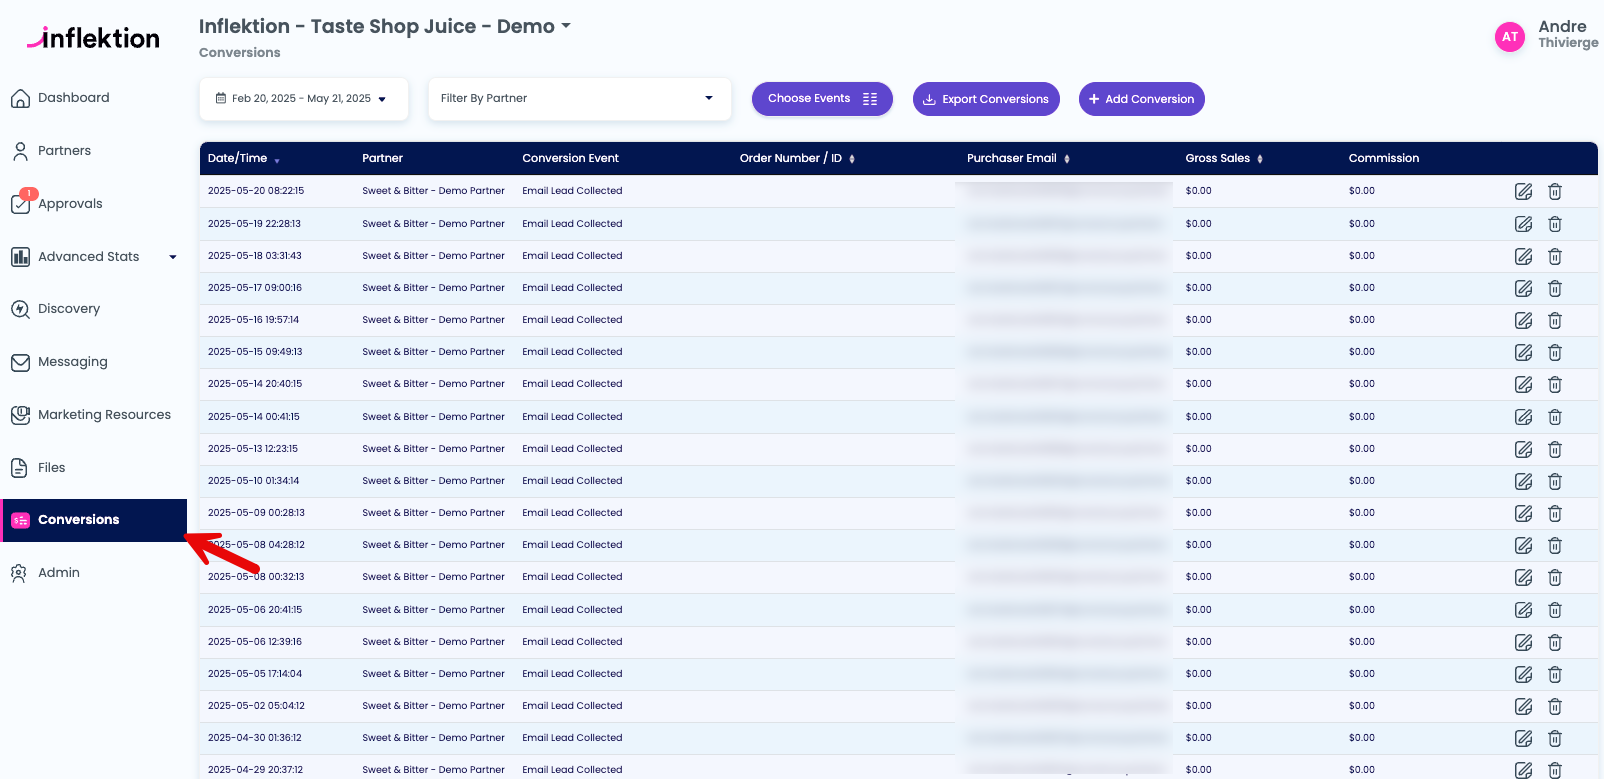Click the 2025-05-15 09:49:13 date cell
The image size is (1604, 779).
(255, 352)
